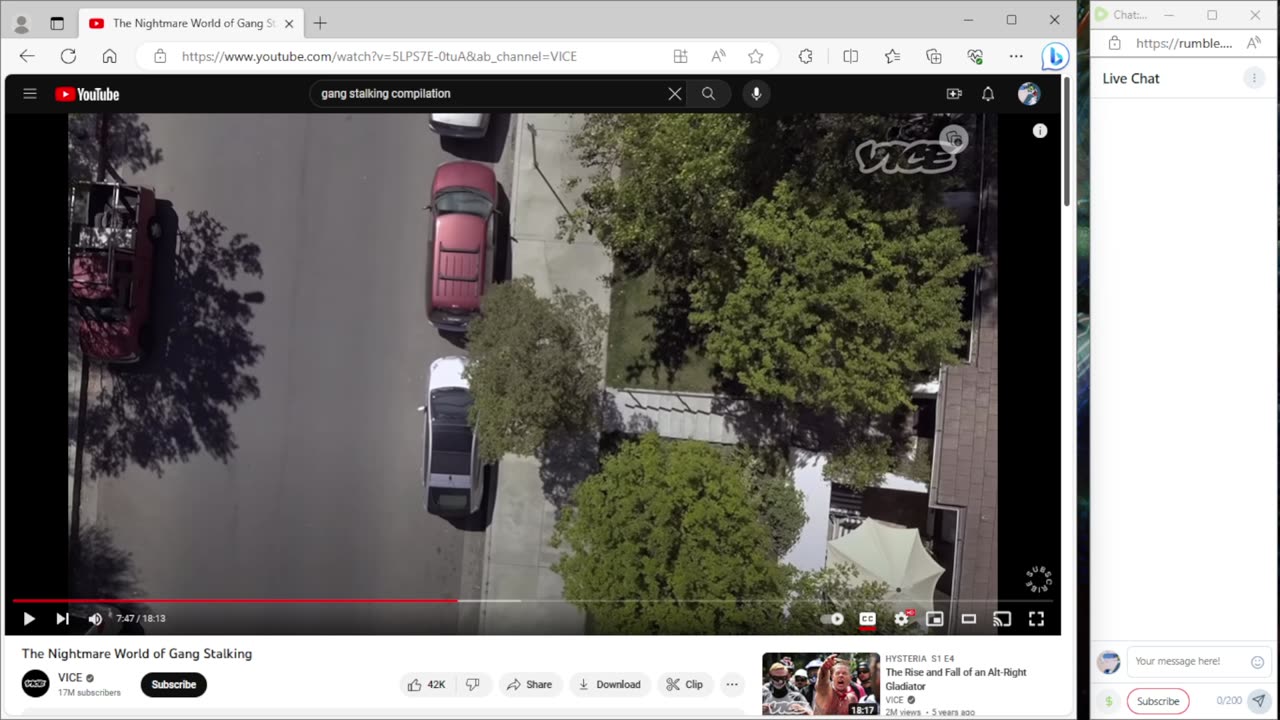The image size is (1280, 720).
Task: Open the YouTube Create video icon
Action: click(954, 94)
